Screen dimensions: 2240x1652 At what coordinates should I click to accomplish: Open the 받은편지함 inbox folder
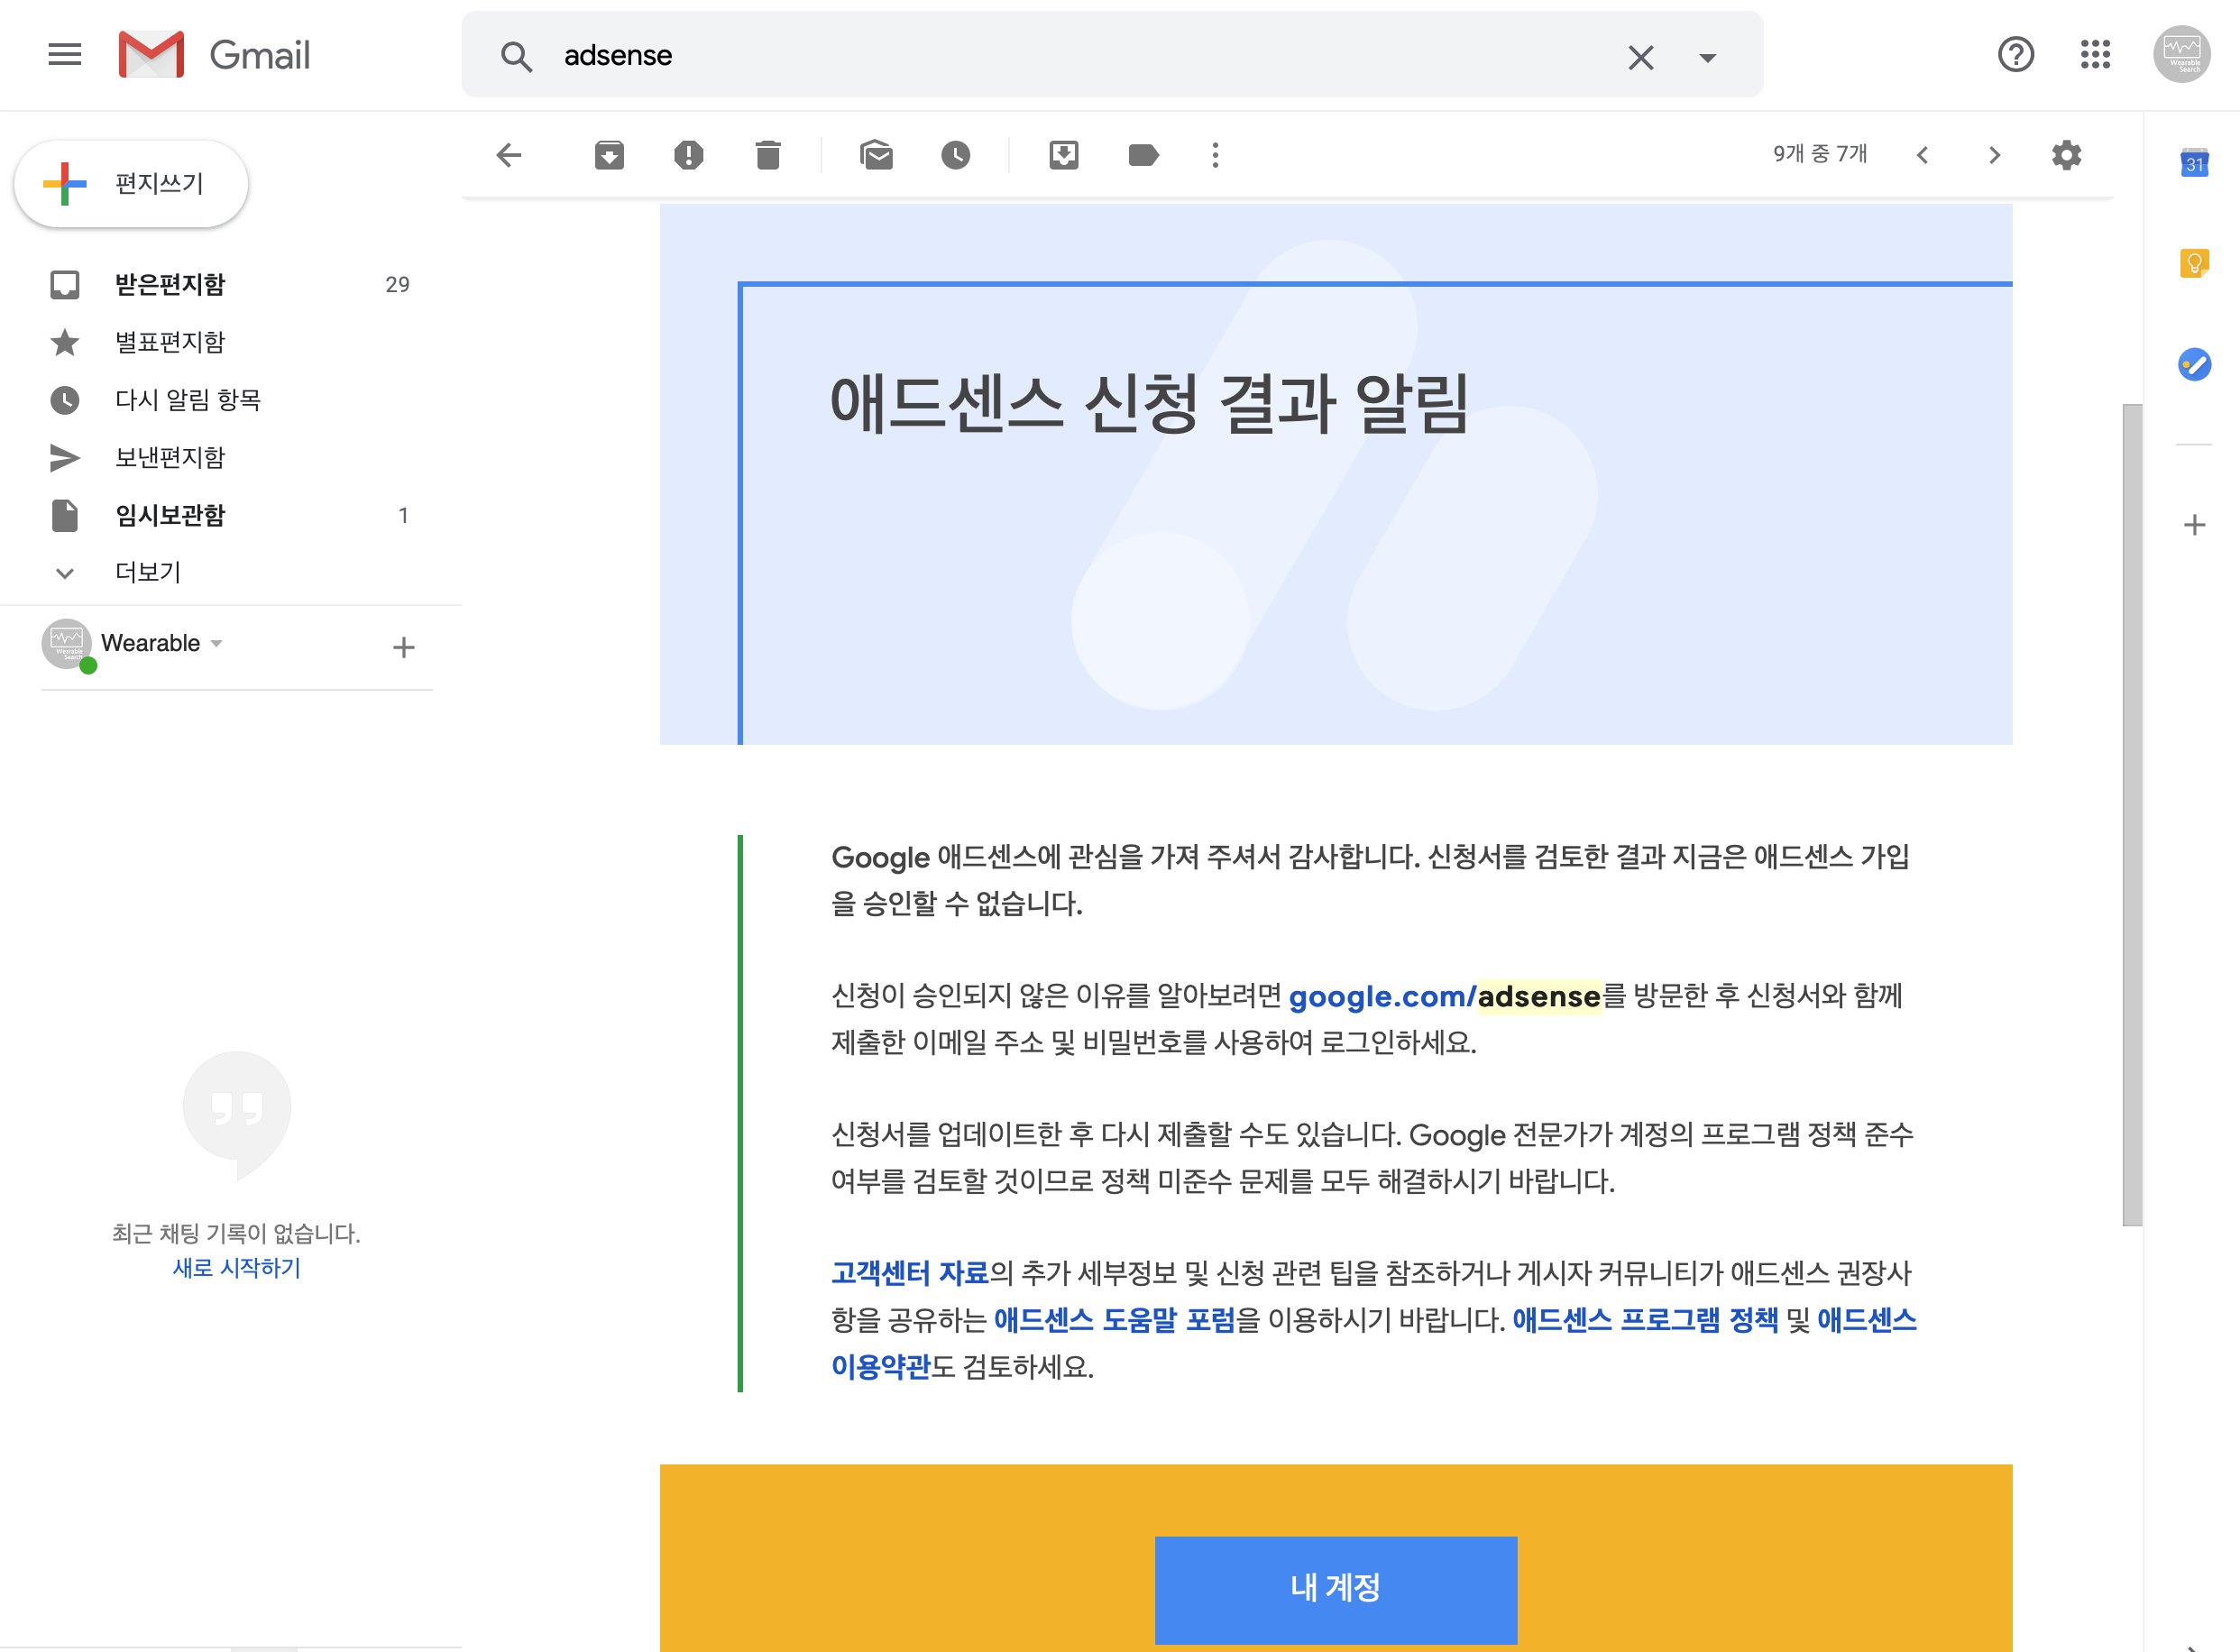[170, 285]
